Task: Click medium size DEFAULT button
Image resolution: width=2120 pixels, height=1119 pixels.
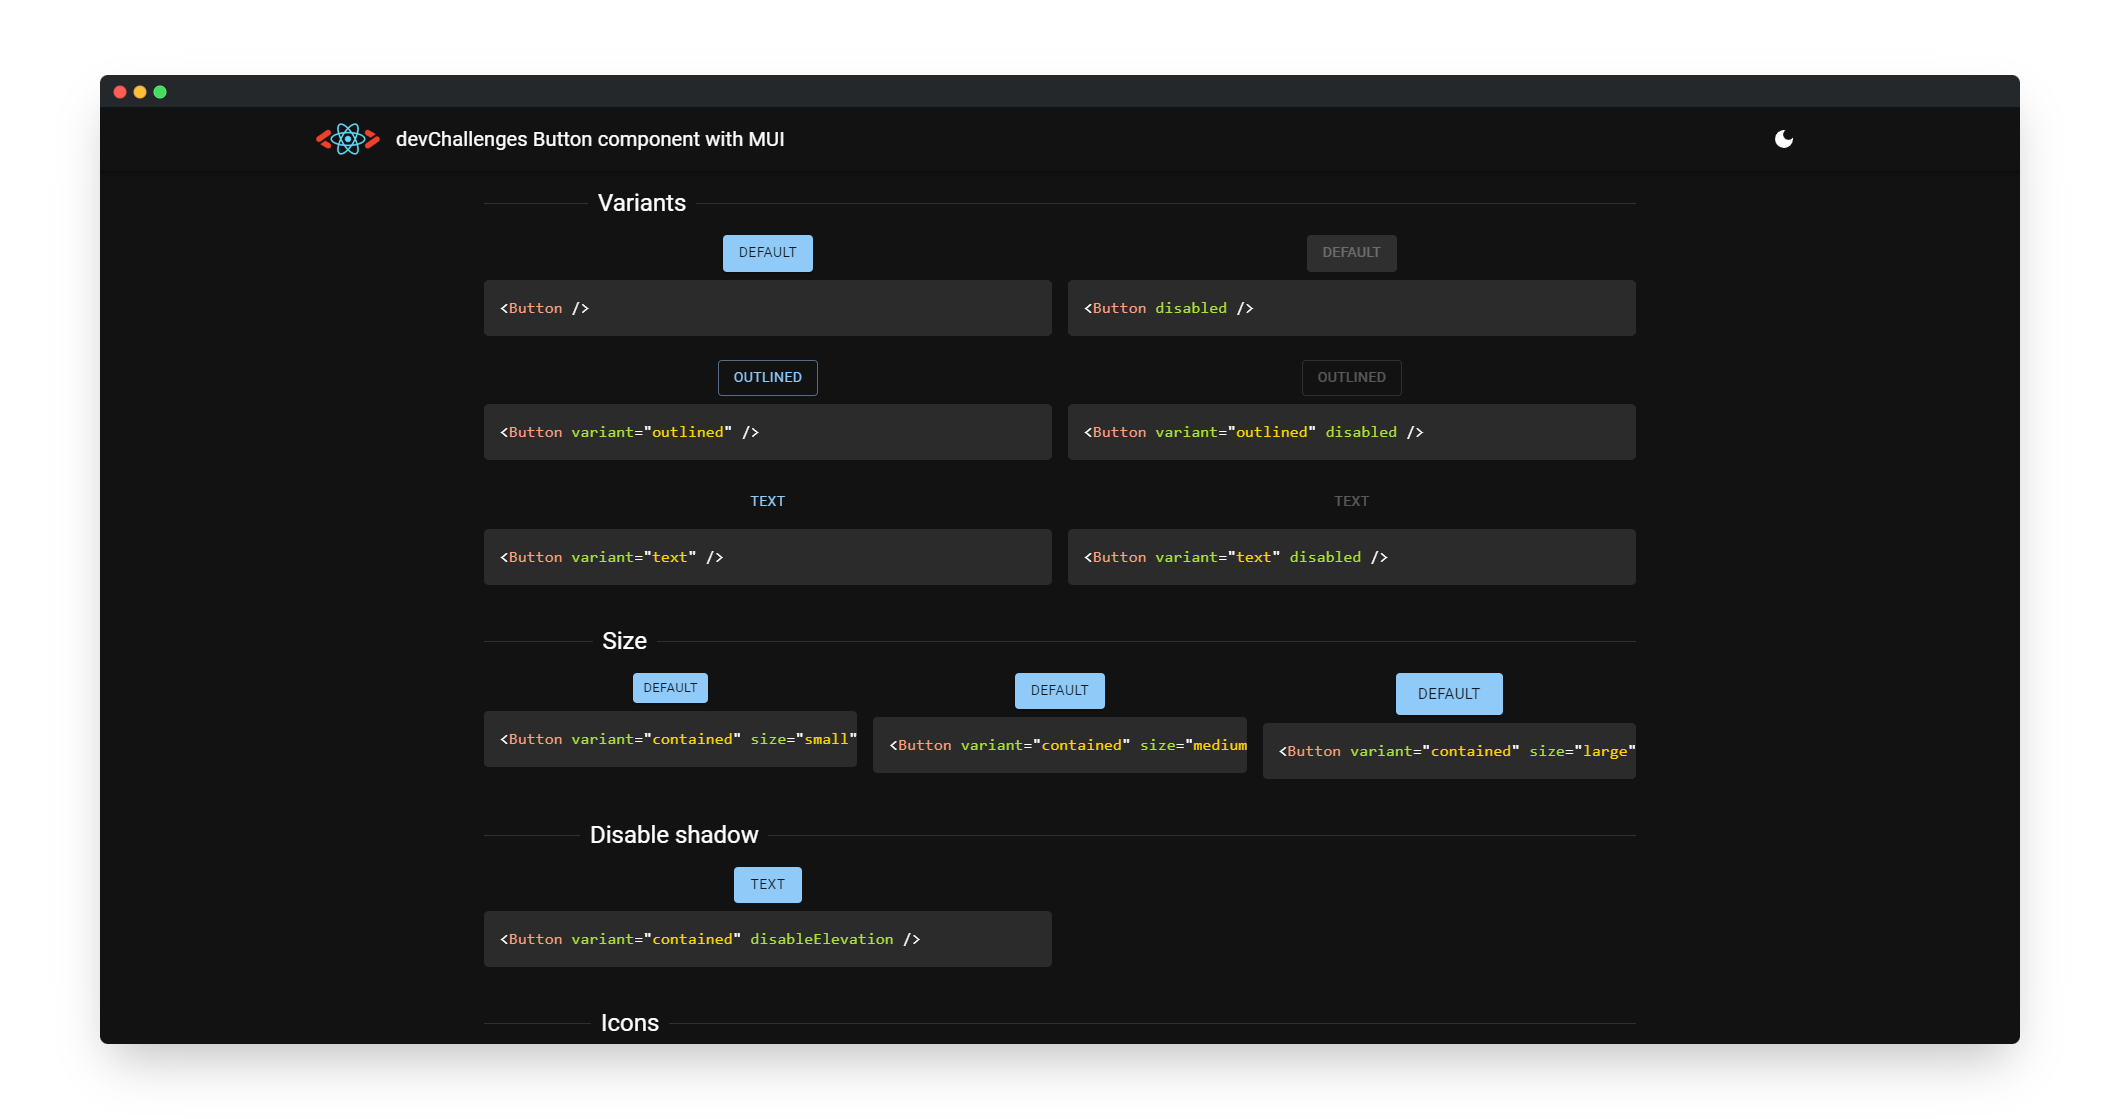Action: pyautogui.click(x=1061, y=689)
